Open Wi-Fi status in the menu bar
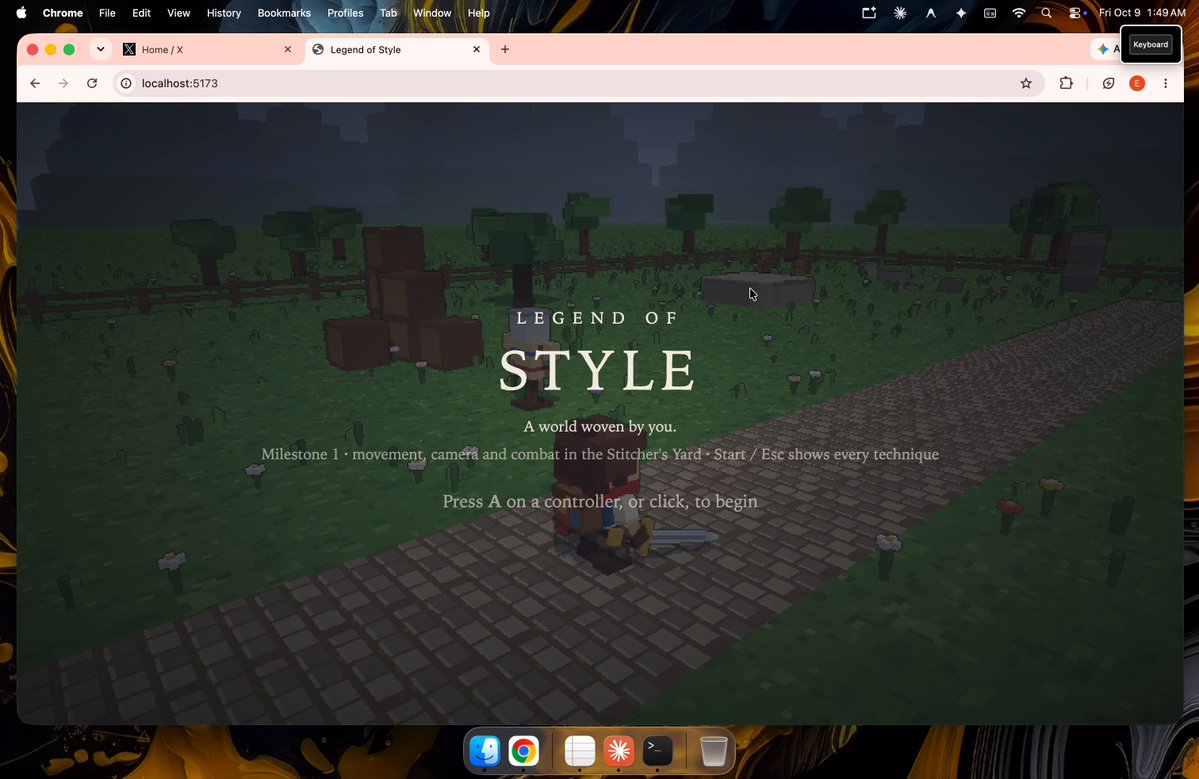Viewport: 1199px width, 779px height. [1019, 13]
